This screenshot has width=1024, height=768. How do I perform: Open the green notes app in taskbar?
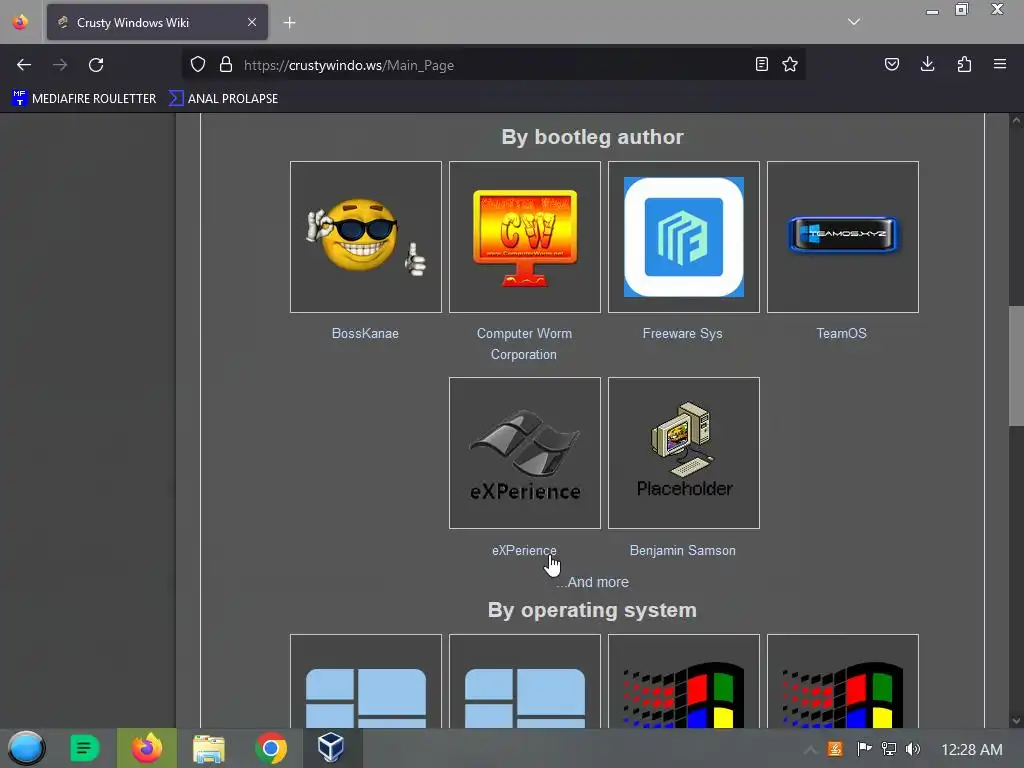pos(84,748)
